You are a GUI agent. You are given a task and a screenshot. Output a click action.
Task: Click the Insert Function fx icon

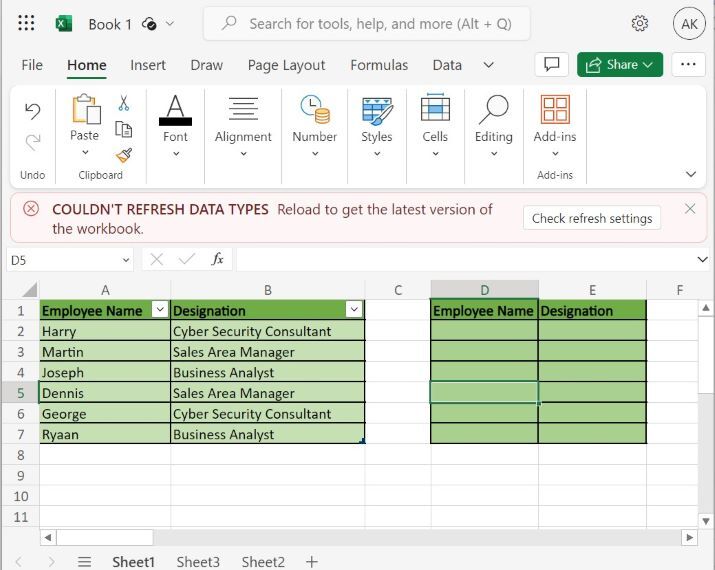217,259
